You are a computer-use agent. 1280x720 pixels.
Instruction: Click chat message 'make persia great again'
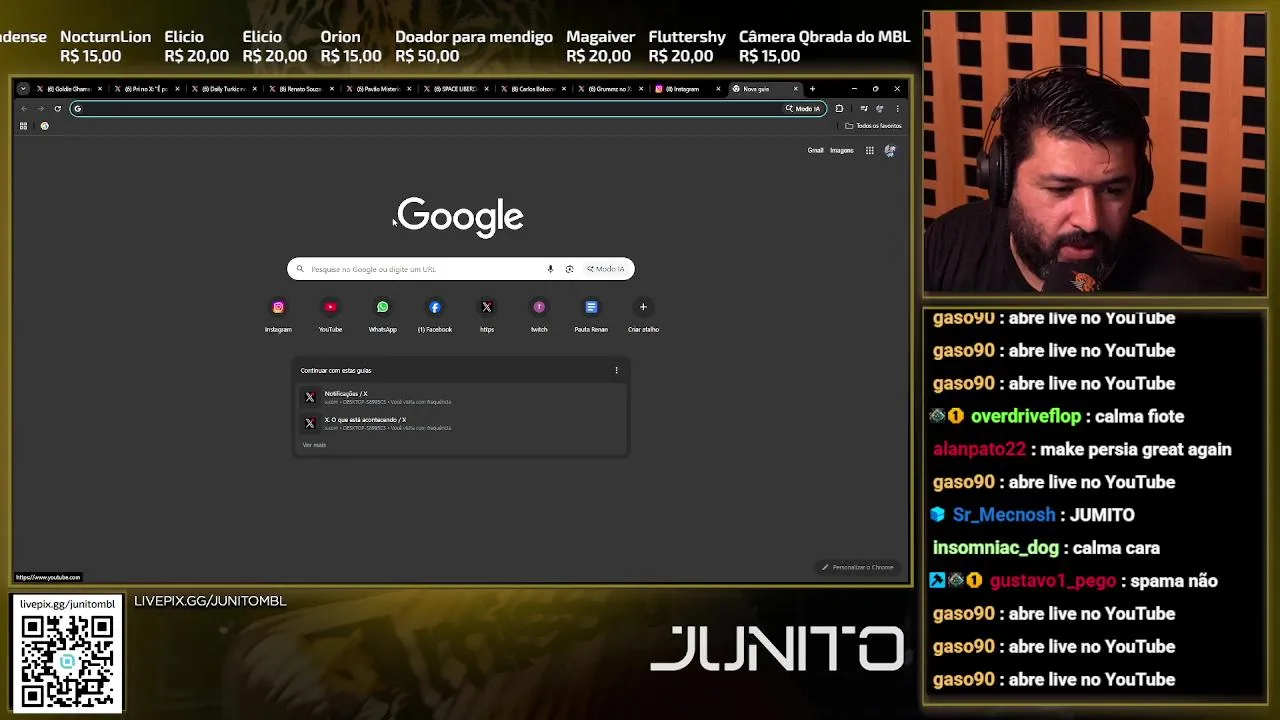[1136, 449]
